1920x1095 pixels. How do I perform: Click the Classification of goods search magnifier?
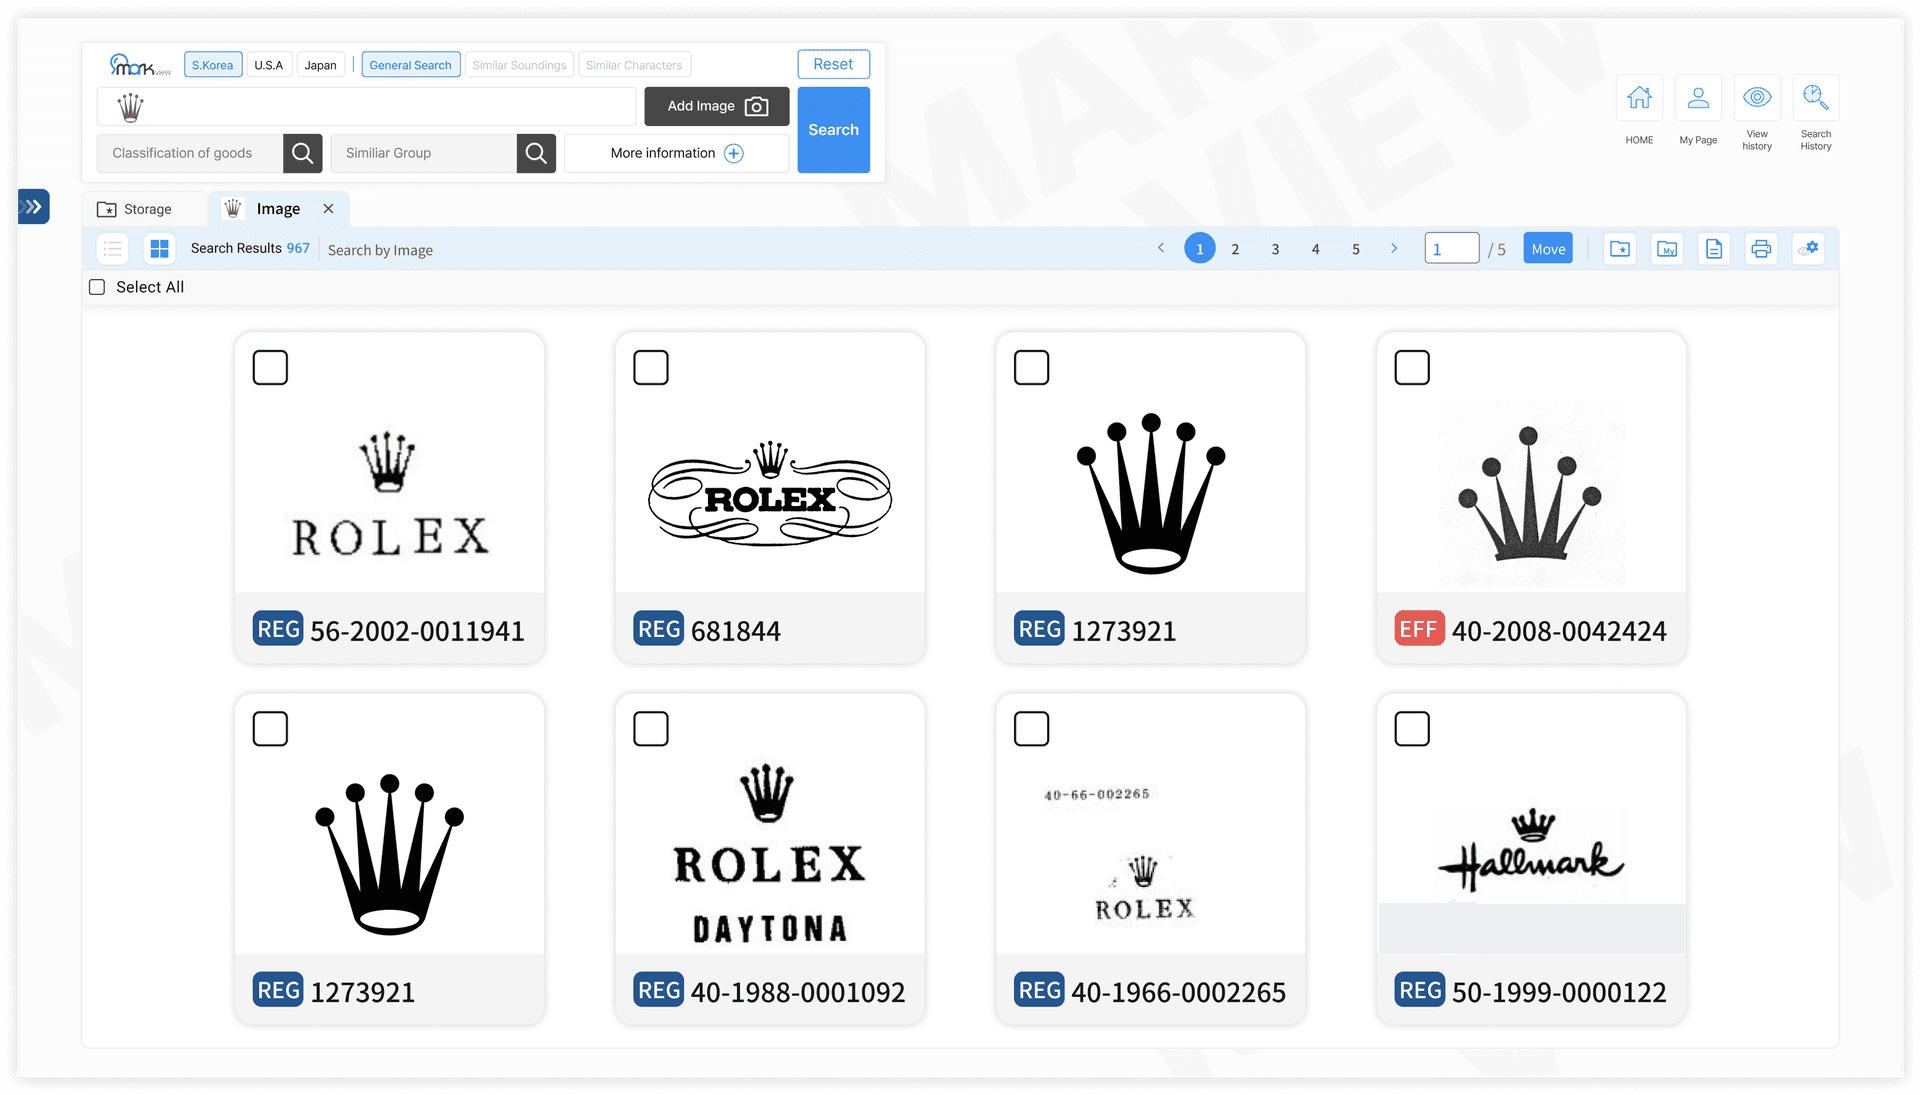coord(302,153)
